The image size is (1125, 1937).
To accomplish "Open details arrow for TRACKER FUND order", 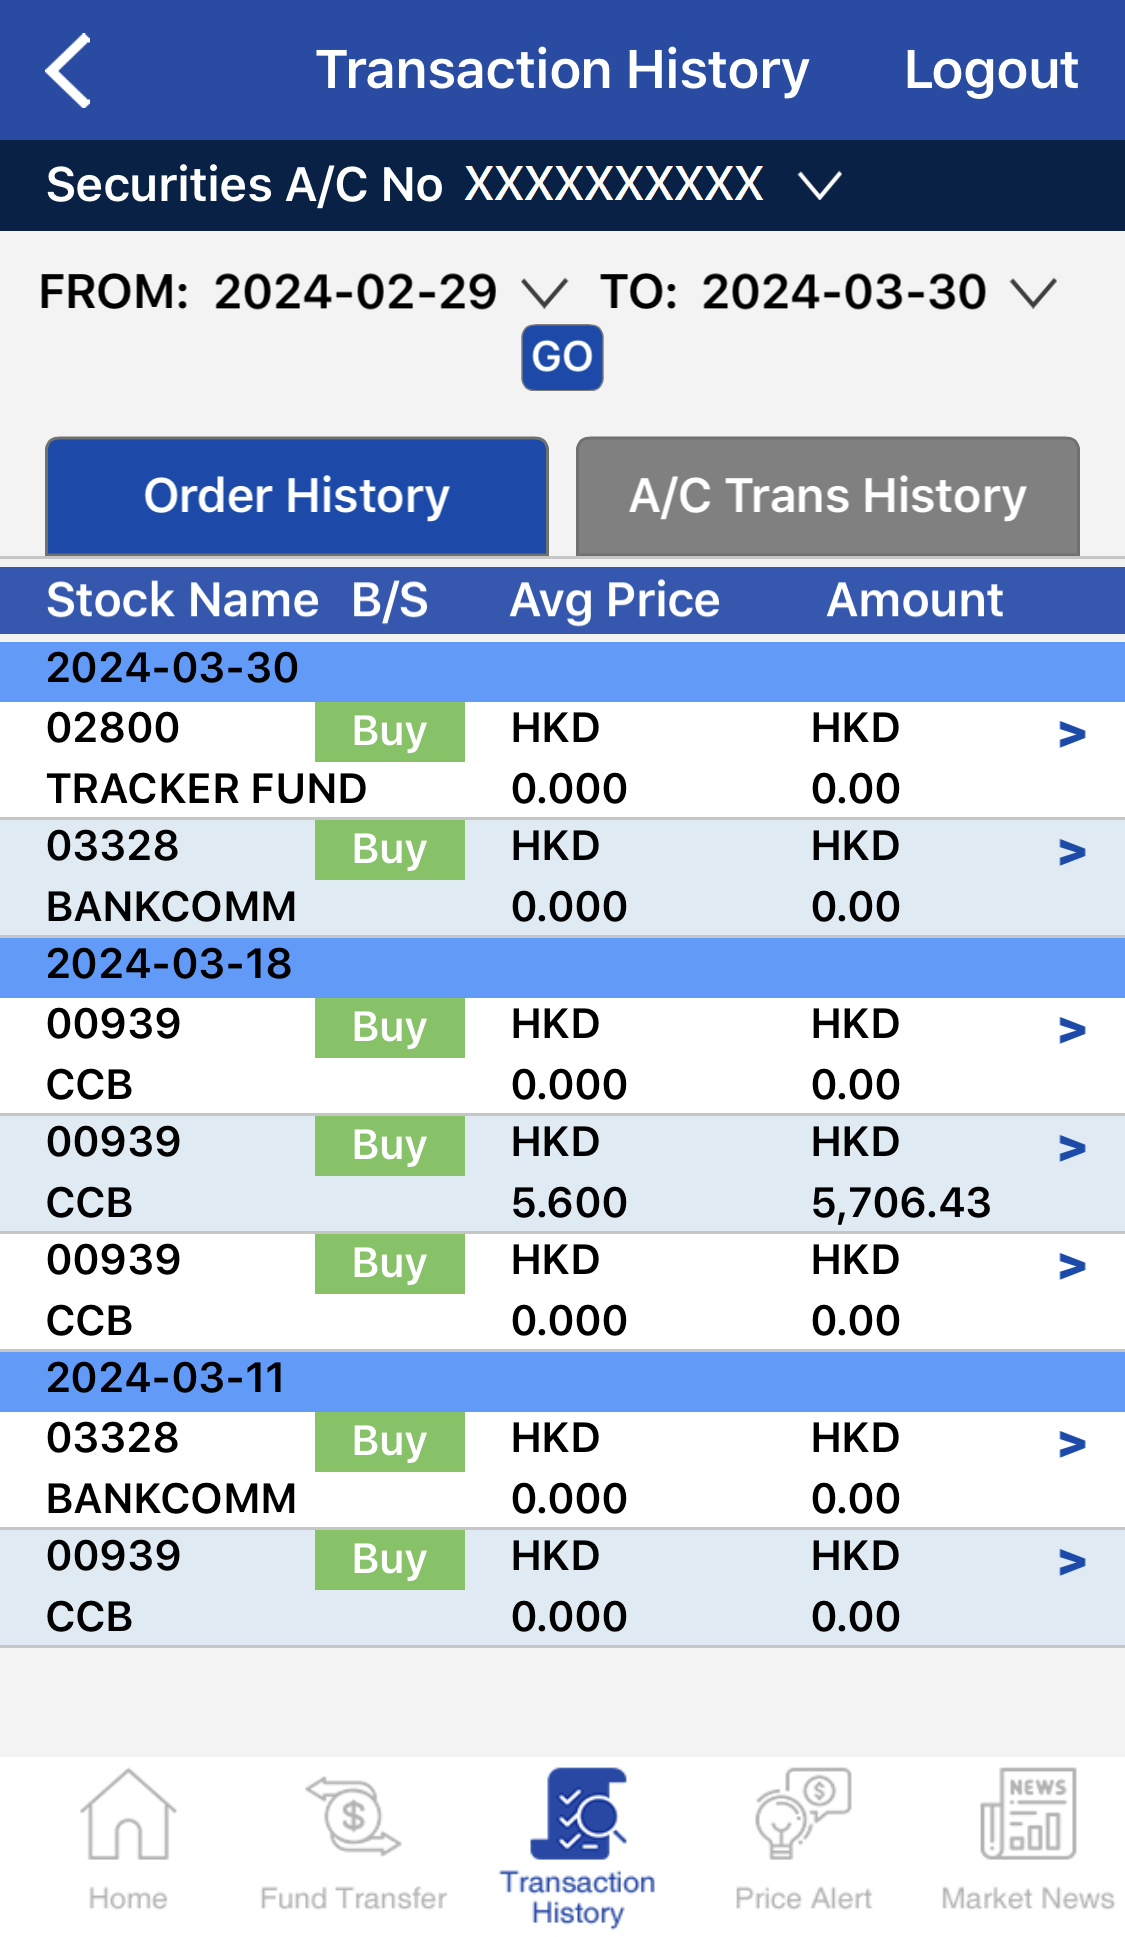I will [1072, 735].
